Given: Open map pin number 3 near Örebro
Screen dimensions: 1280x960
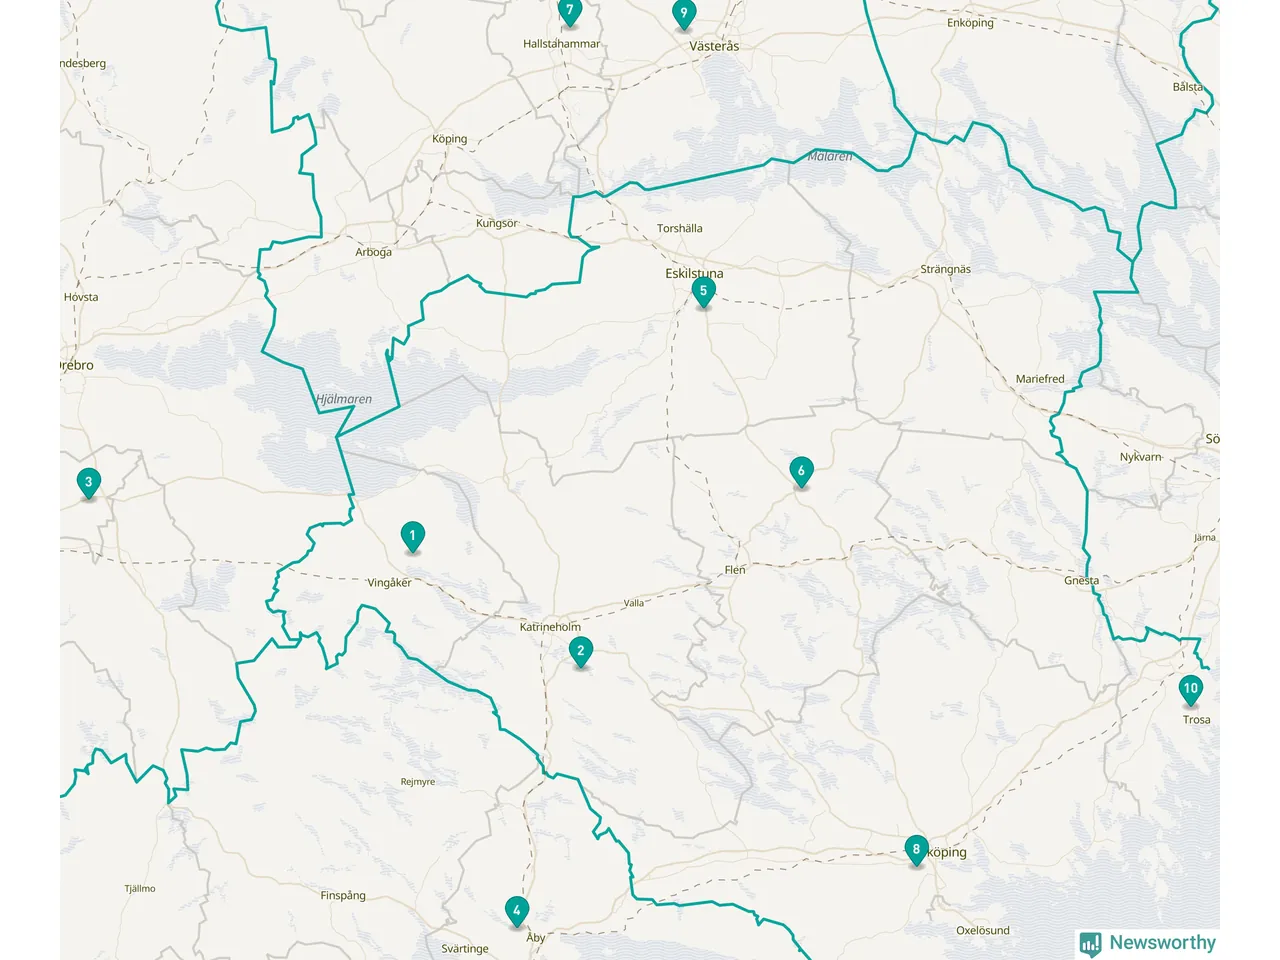Looking at the screenshot, I should tap(88, 484).
